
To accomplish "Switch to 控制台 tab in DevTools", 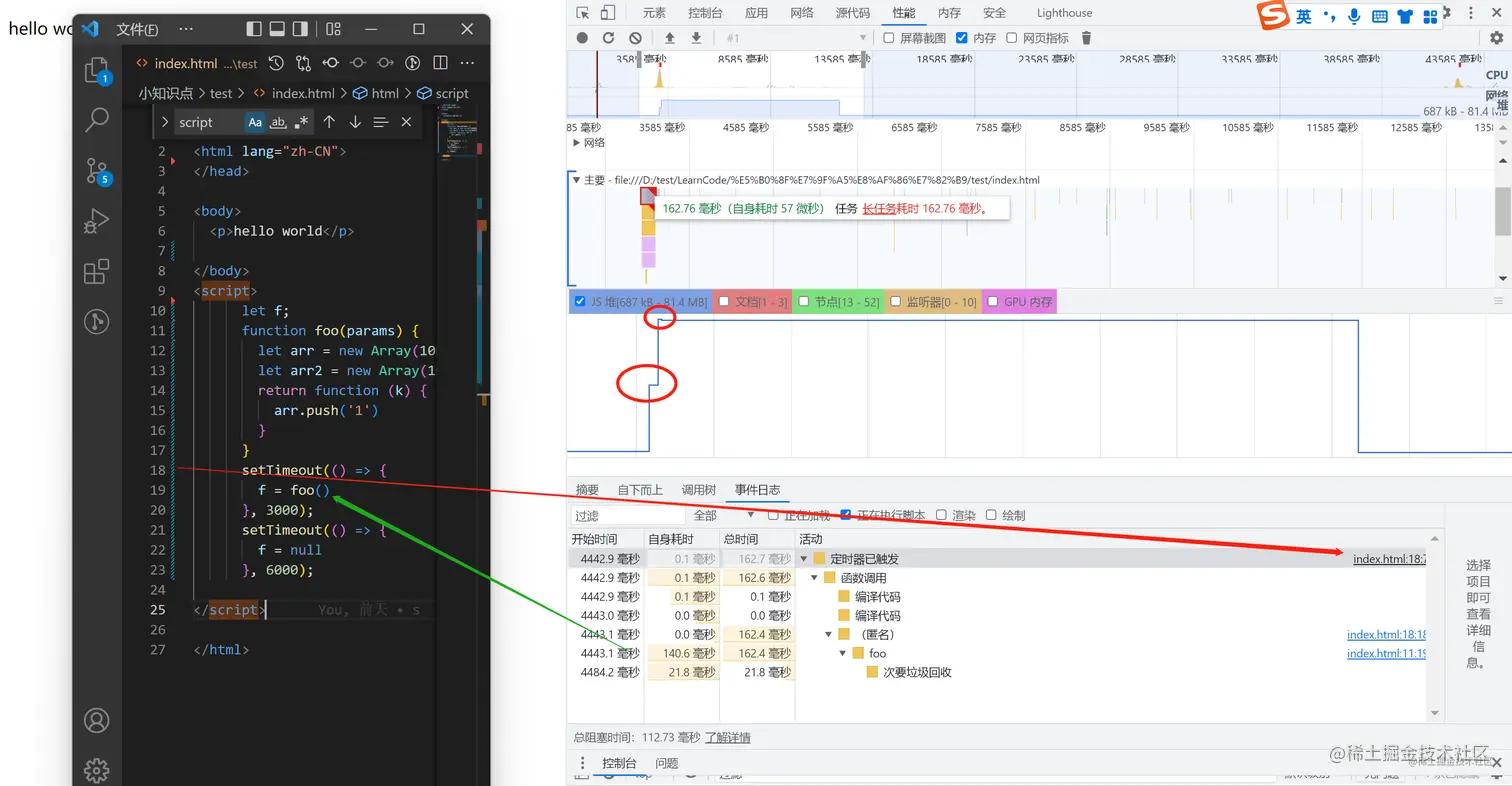I will 705,13.
